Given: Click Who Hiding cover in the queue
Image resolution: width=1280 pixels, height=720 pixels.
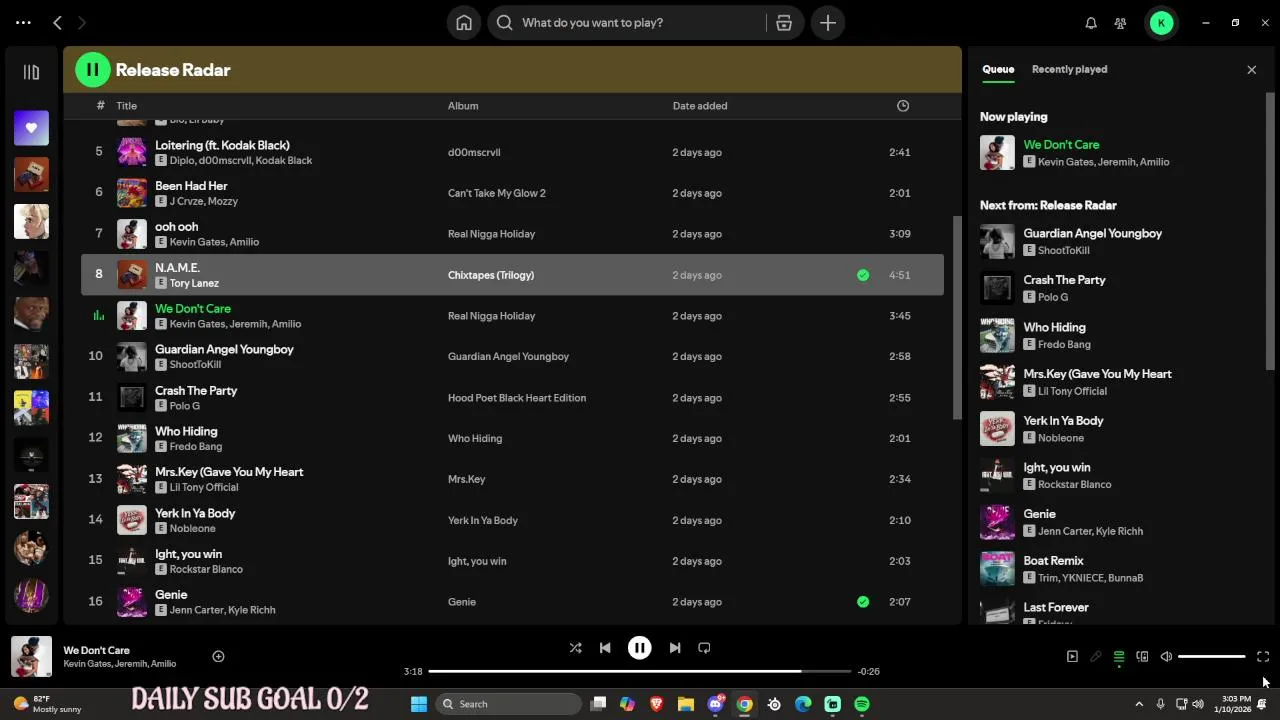Looking at the screenshot, I should (997, 335).
